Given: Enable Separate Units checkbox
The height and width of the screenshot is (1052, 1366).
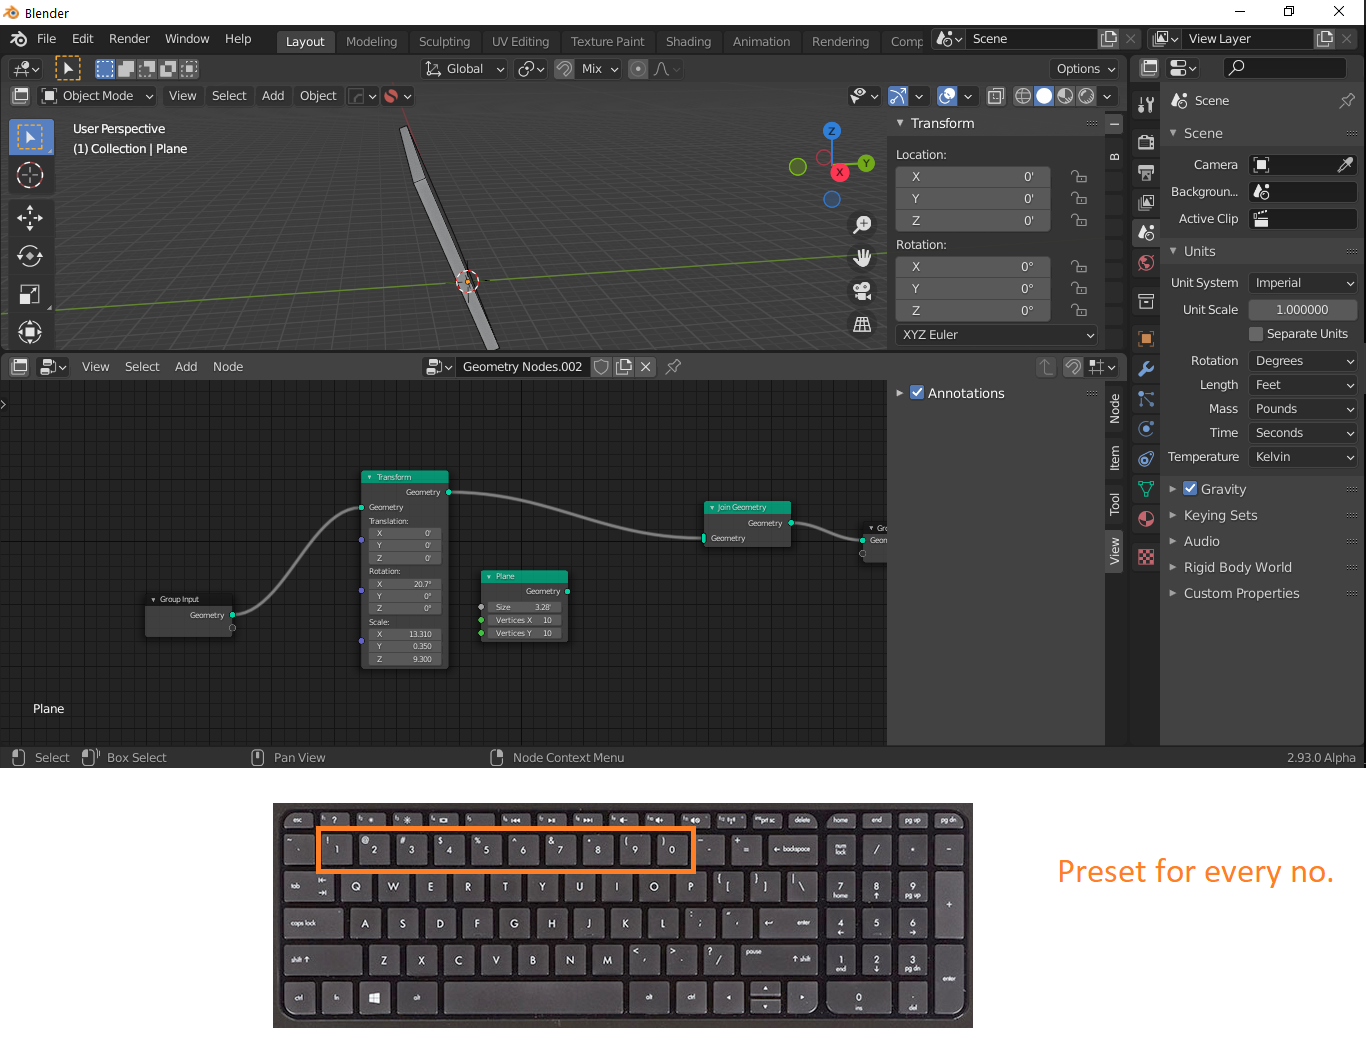Looking at the screenshot, I should tap(1256, 334).
